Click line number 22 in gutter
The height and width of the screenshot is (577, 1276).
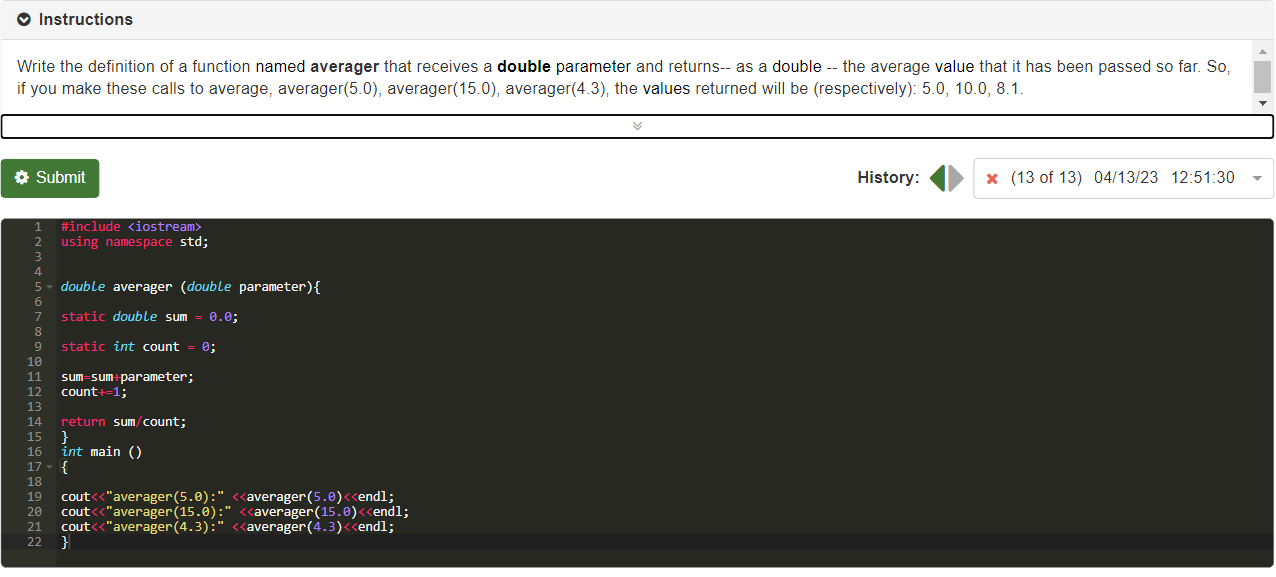[35, 542]
